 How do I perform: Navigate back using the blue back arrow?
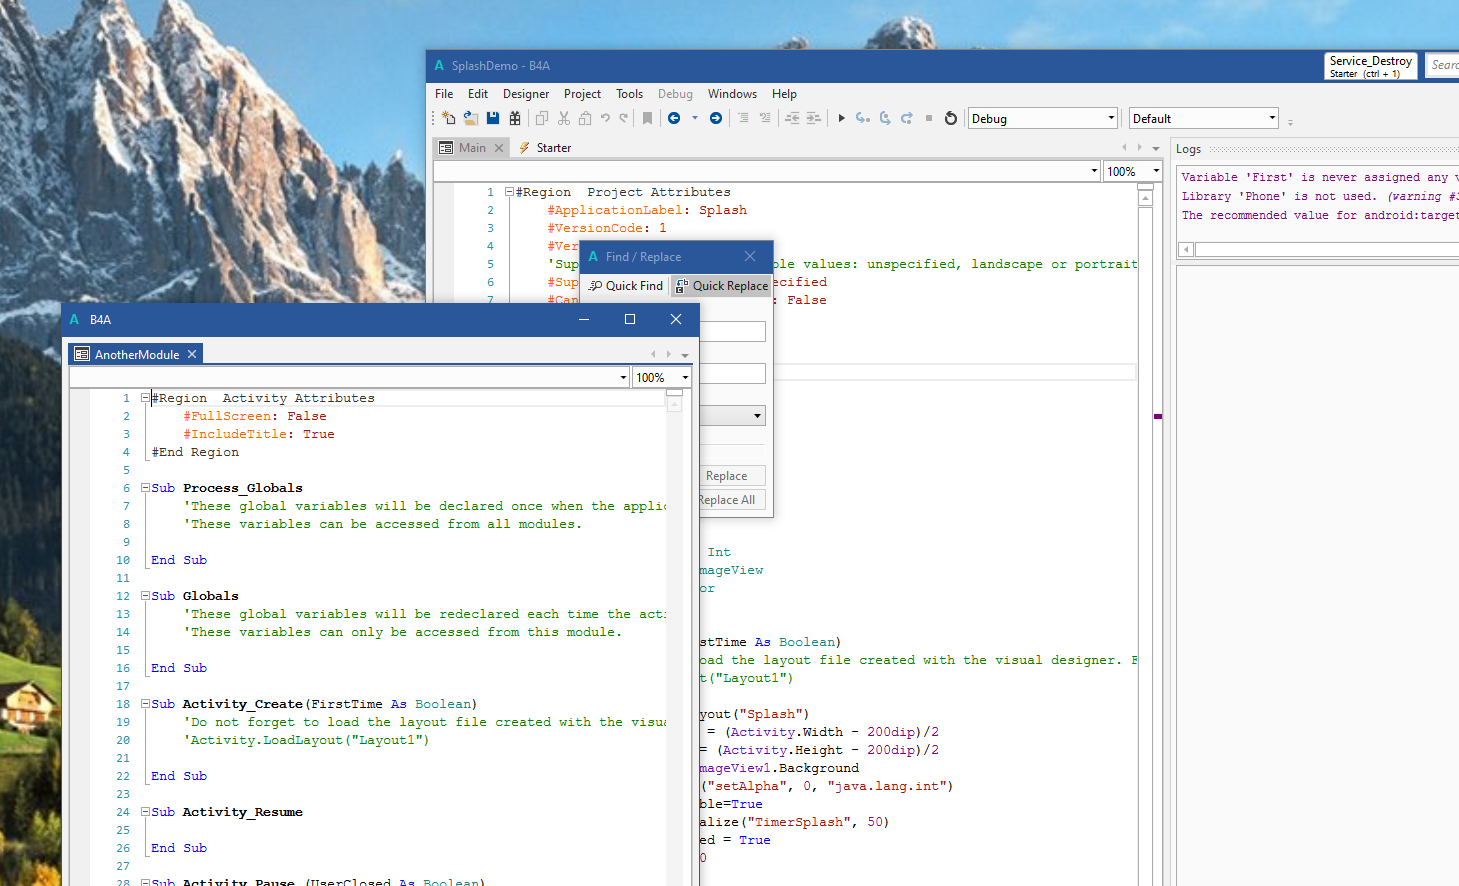pos(674,118)
